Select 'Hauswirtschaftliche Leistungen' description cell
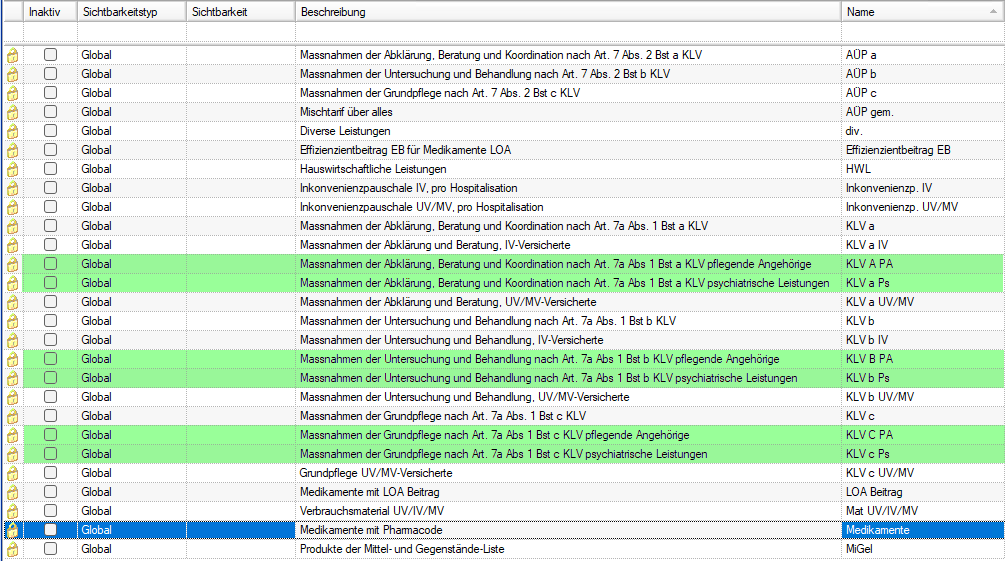 [568, 169]
